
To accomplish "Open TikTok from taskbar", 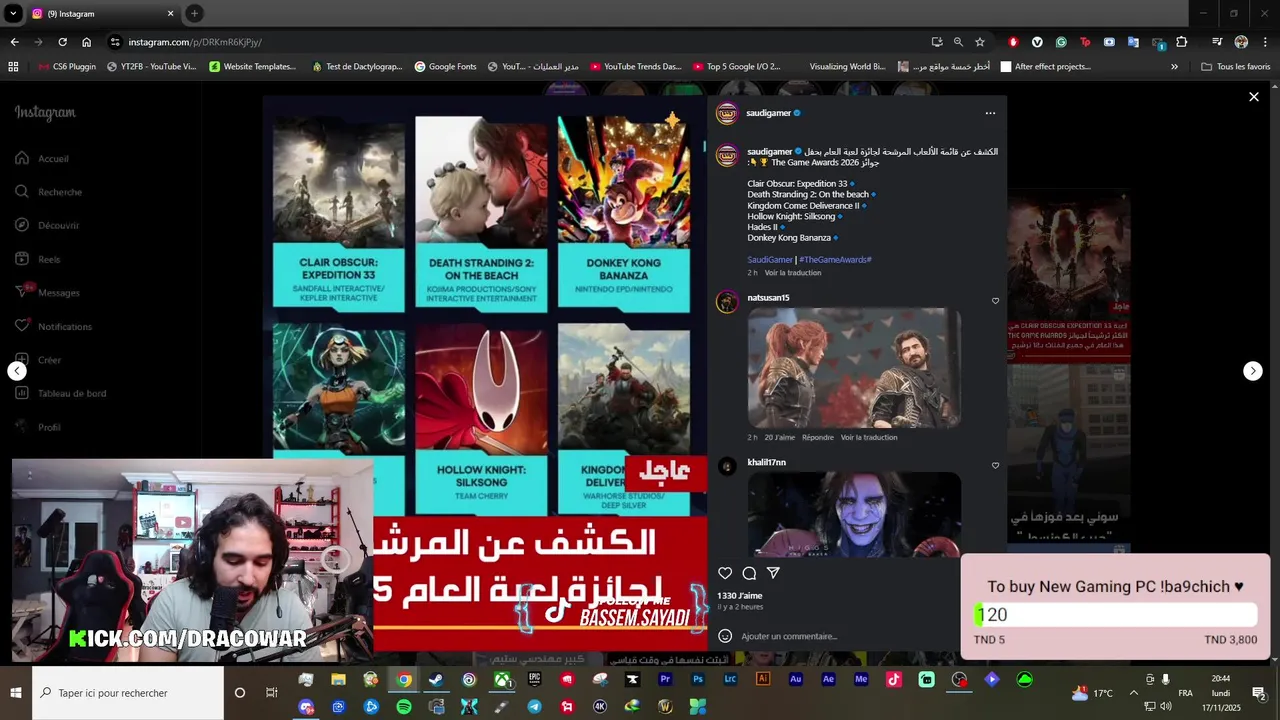I will tap(893, 680).
